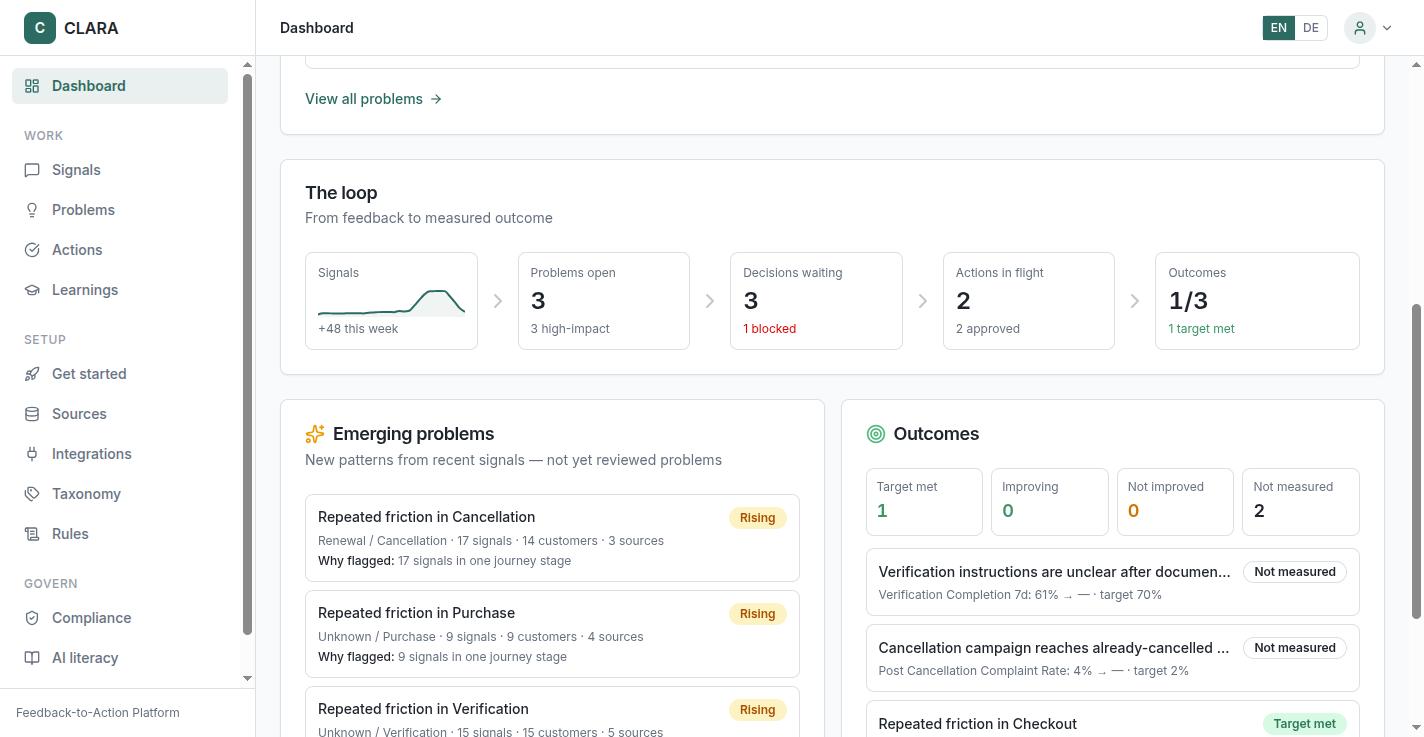
Task: Go to Signals in the sidebar
Action: tap(120, 170)
